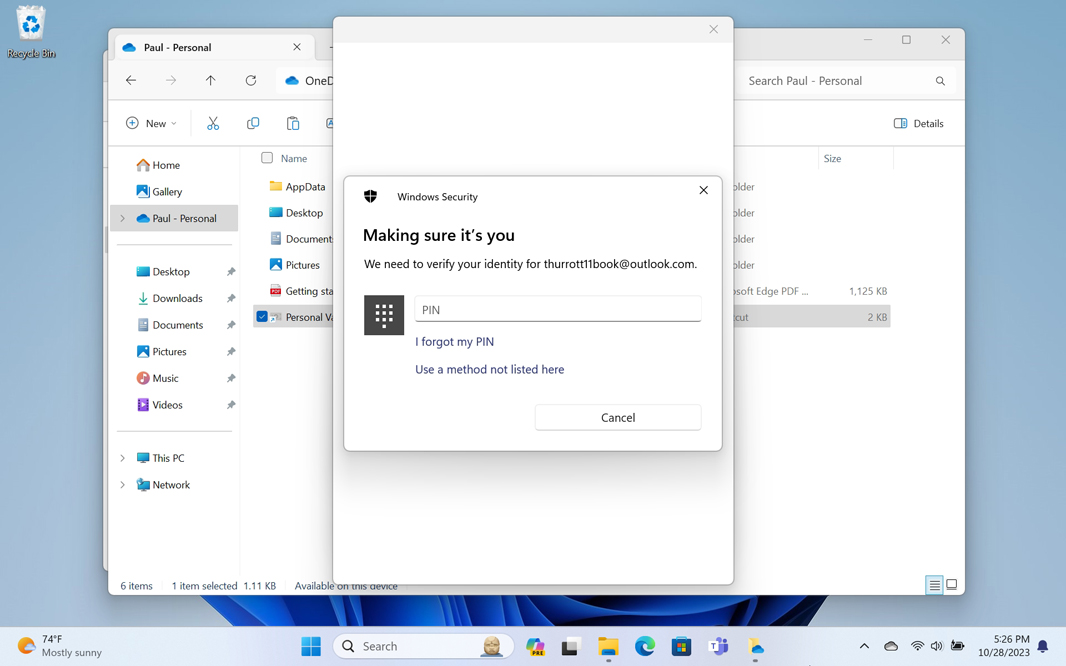Screen dimensions: 1066x666
Task: Select the Paul - Personal tab
Action: pyautogui.click(x=177, y=47)
